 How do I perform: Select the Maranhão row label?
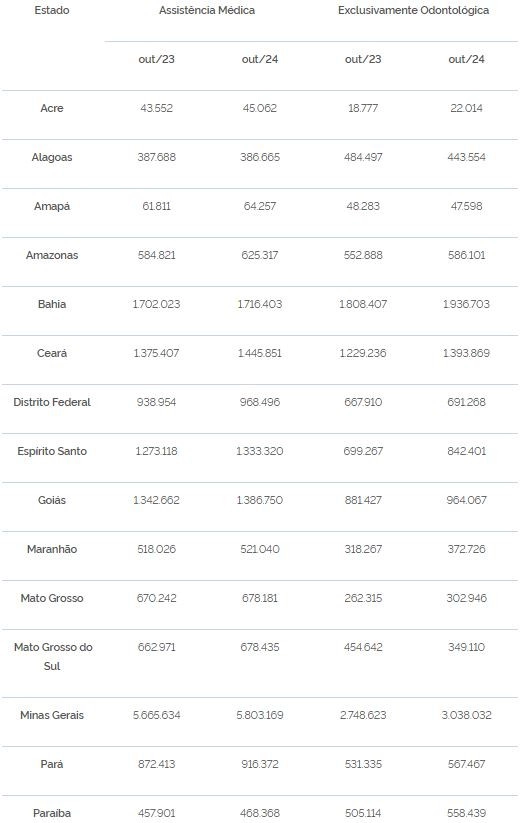(51, 549)
